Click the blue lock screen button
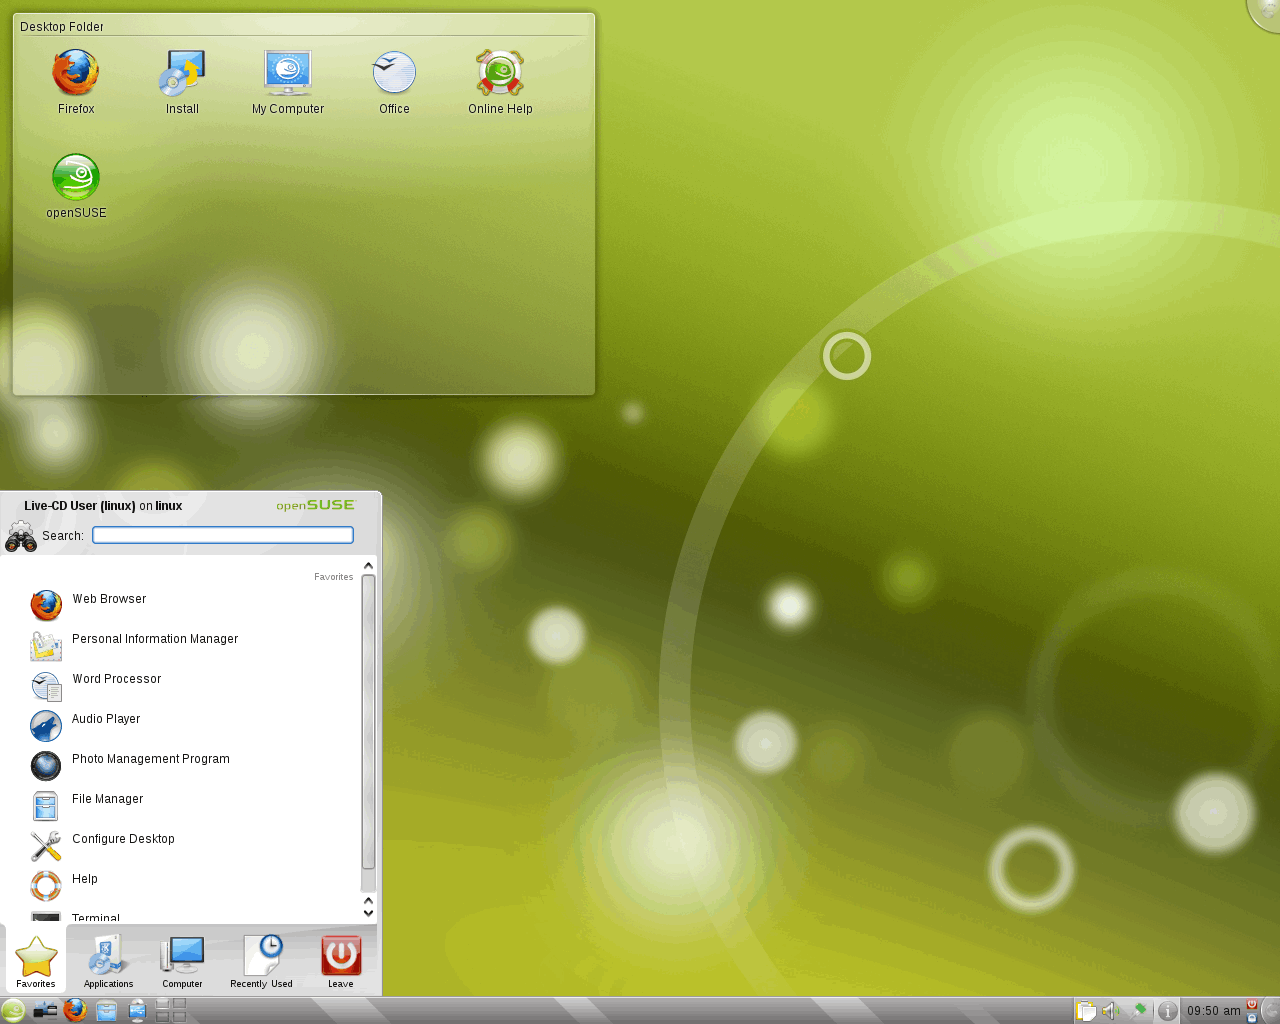 [1252, 1017]
